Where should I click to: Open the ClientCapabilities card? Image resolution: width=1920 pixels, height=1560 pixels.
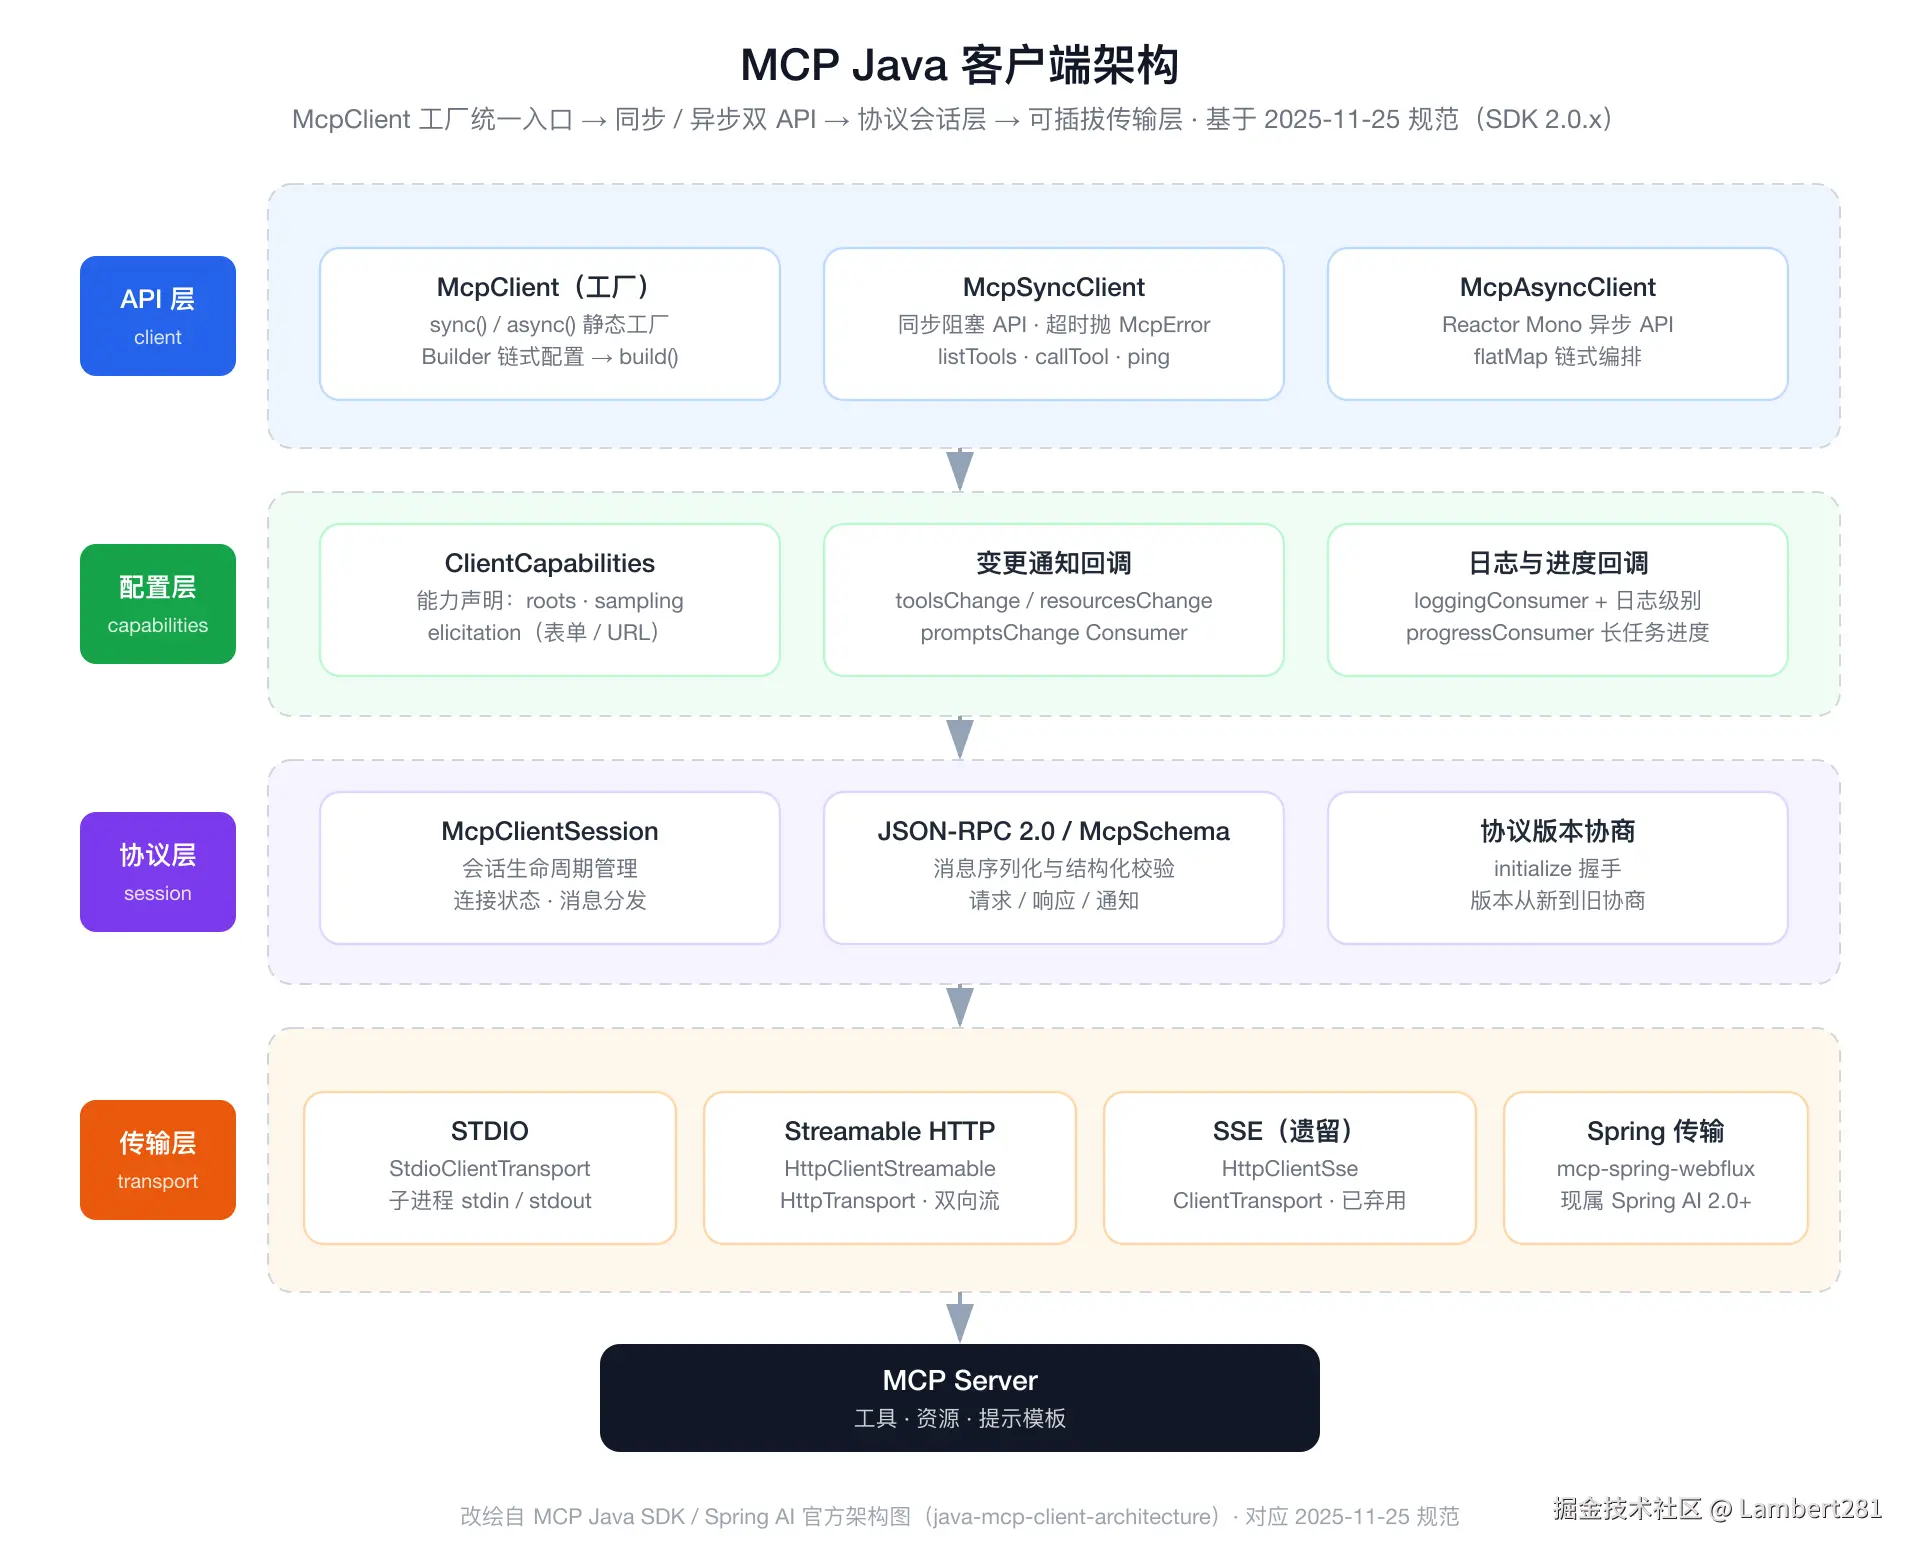(x=550, y=600)
